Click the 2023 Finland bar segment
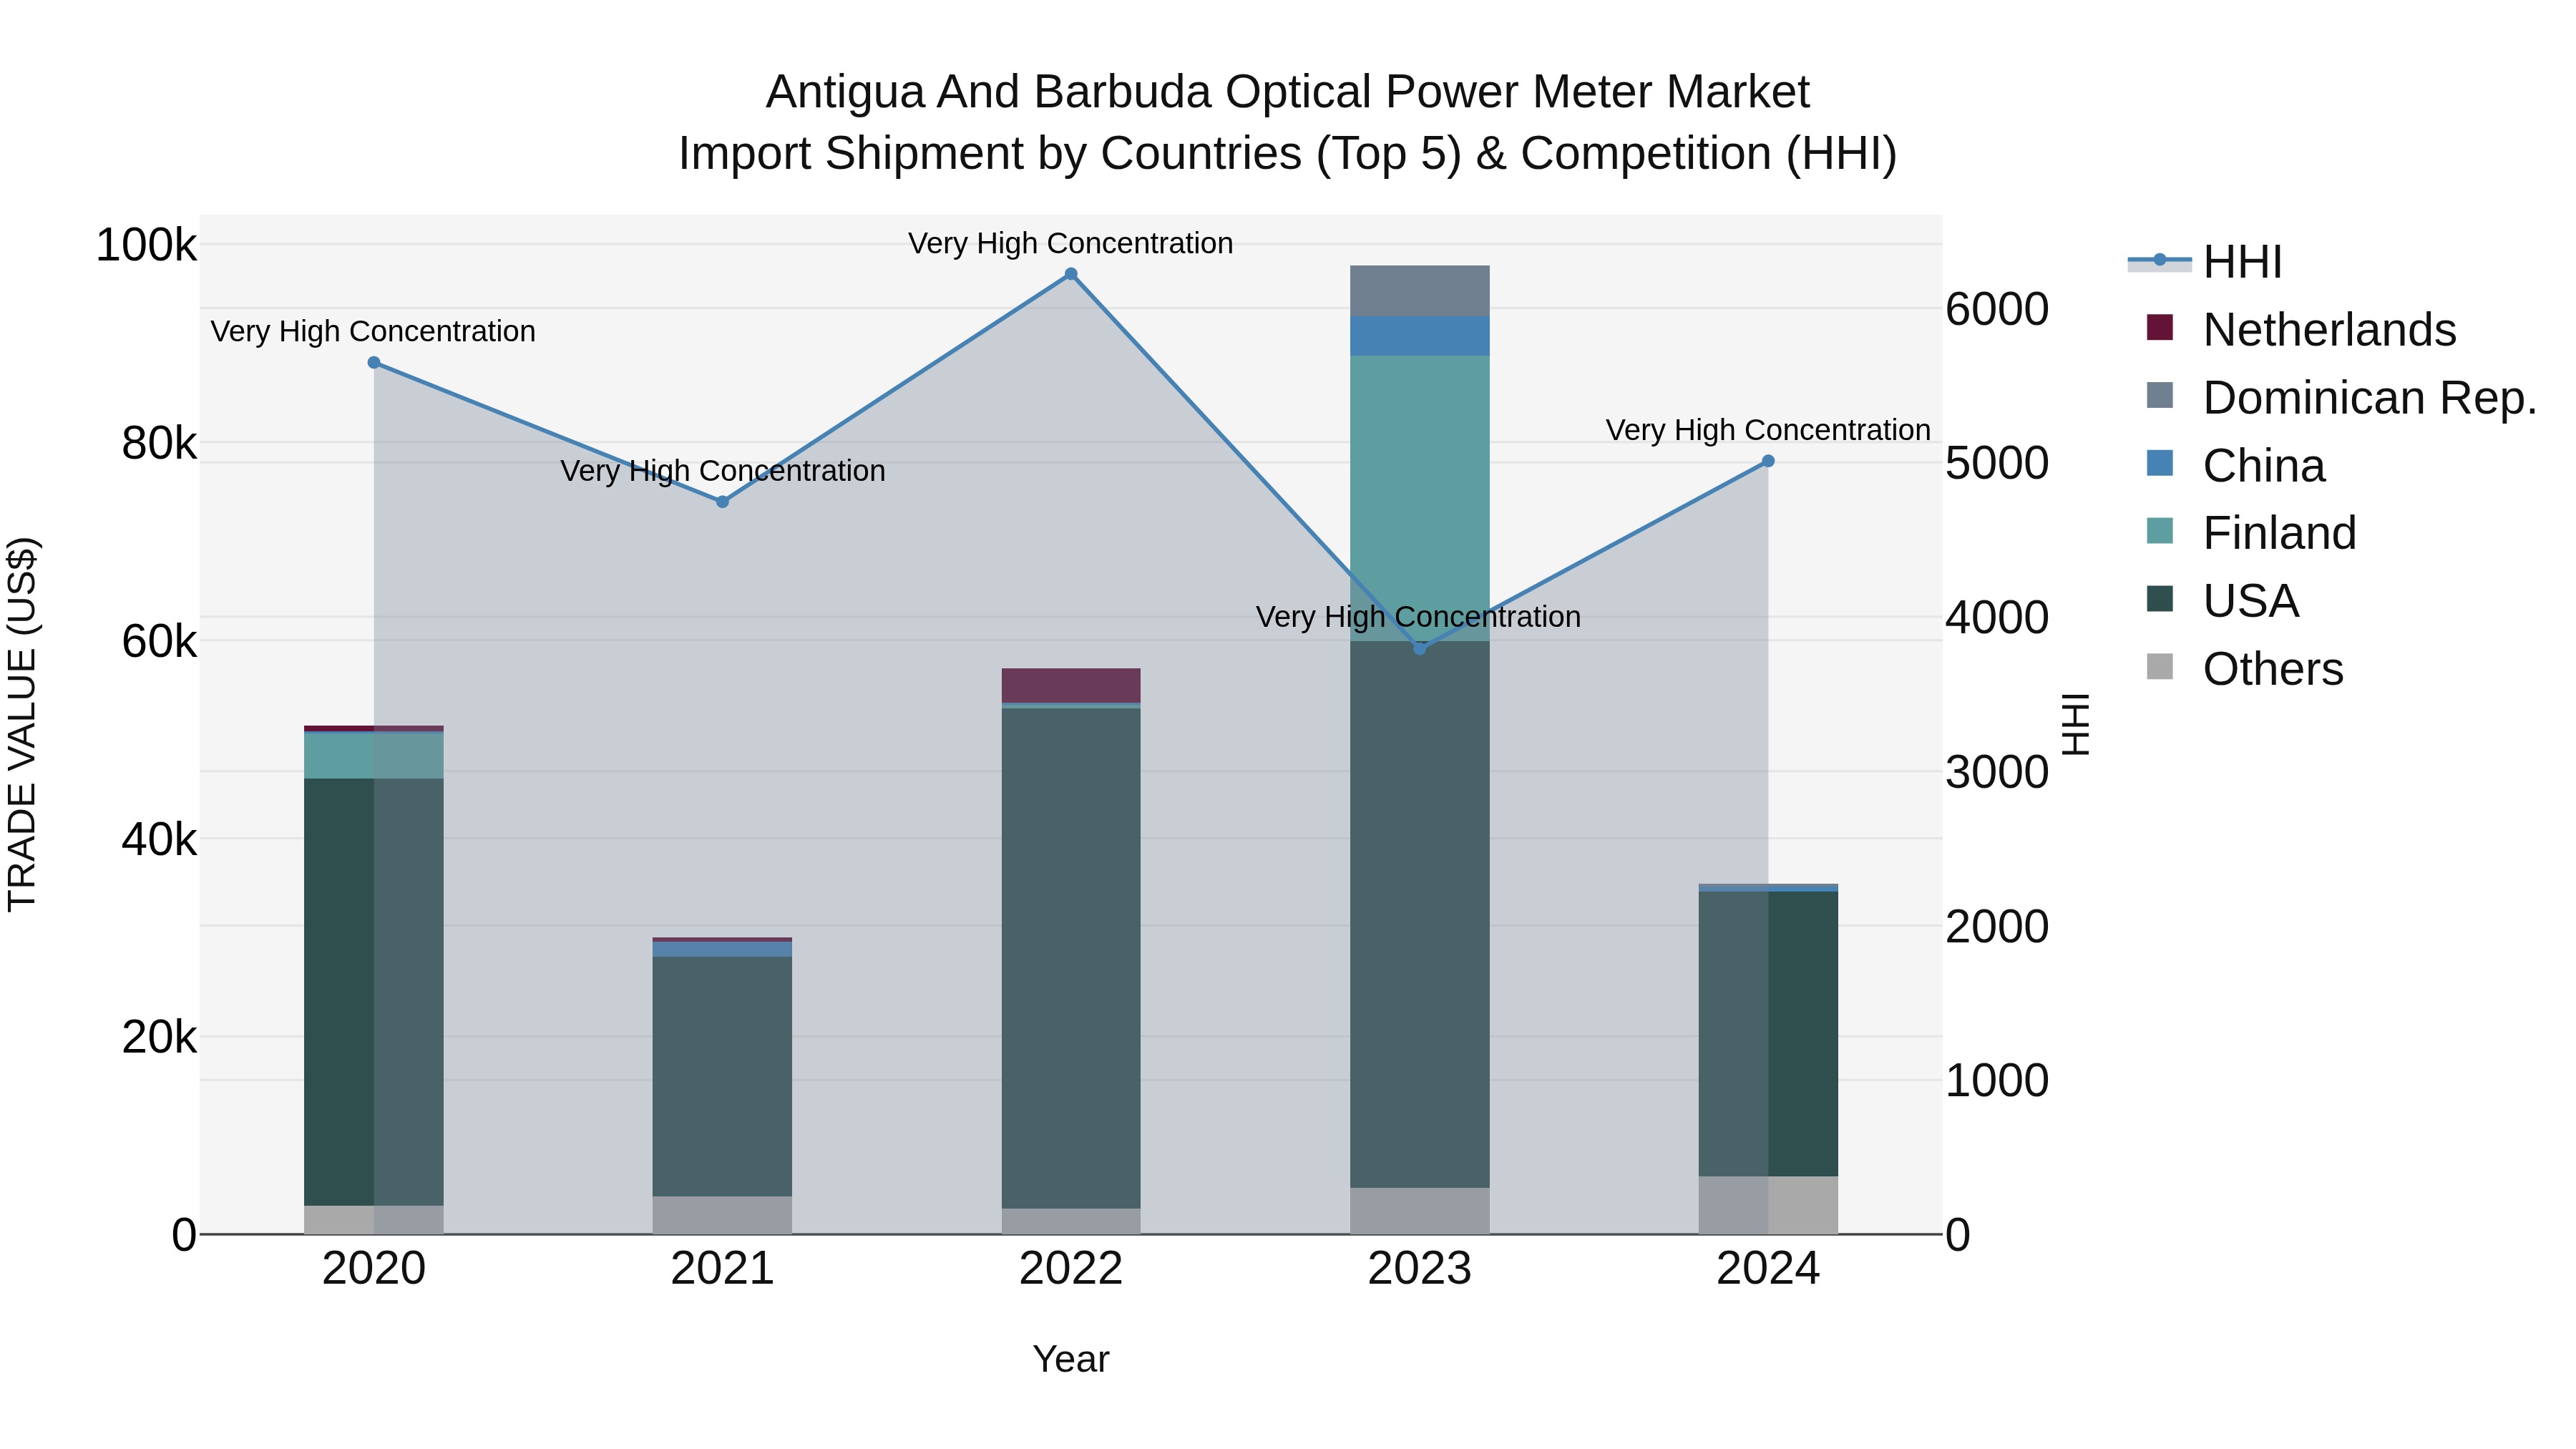This screenshot has width=2576, height=1449. coord(1420,498)
